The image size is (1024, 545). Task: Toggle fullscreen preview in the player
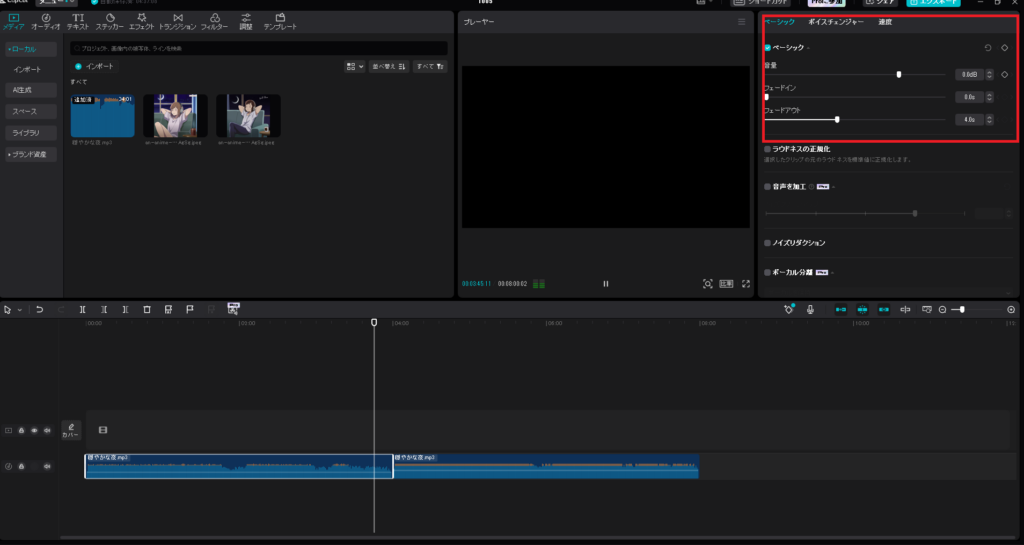click(746, 284)
